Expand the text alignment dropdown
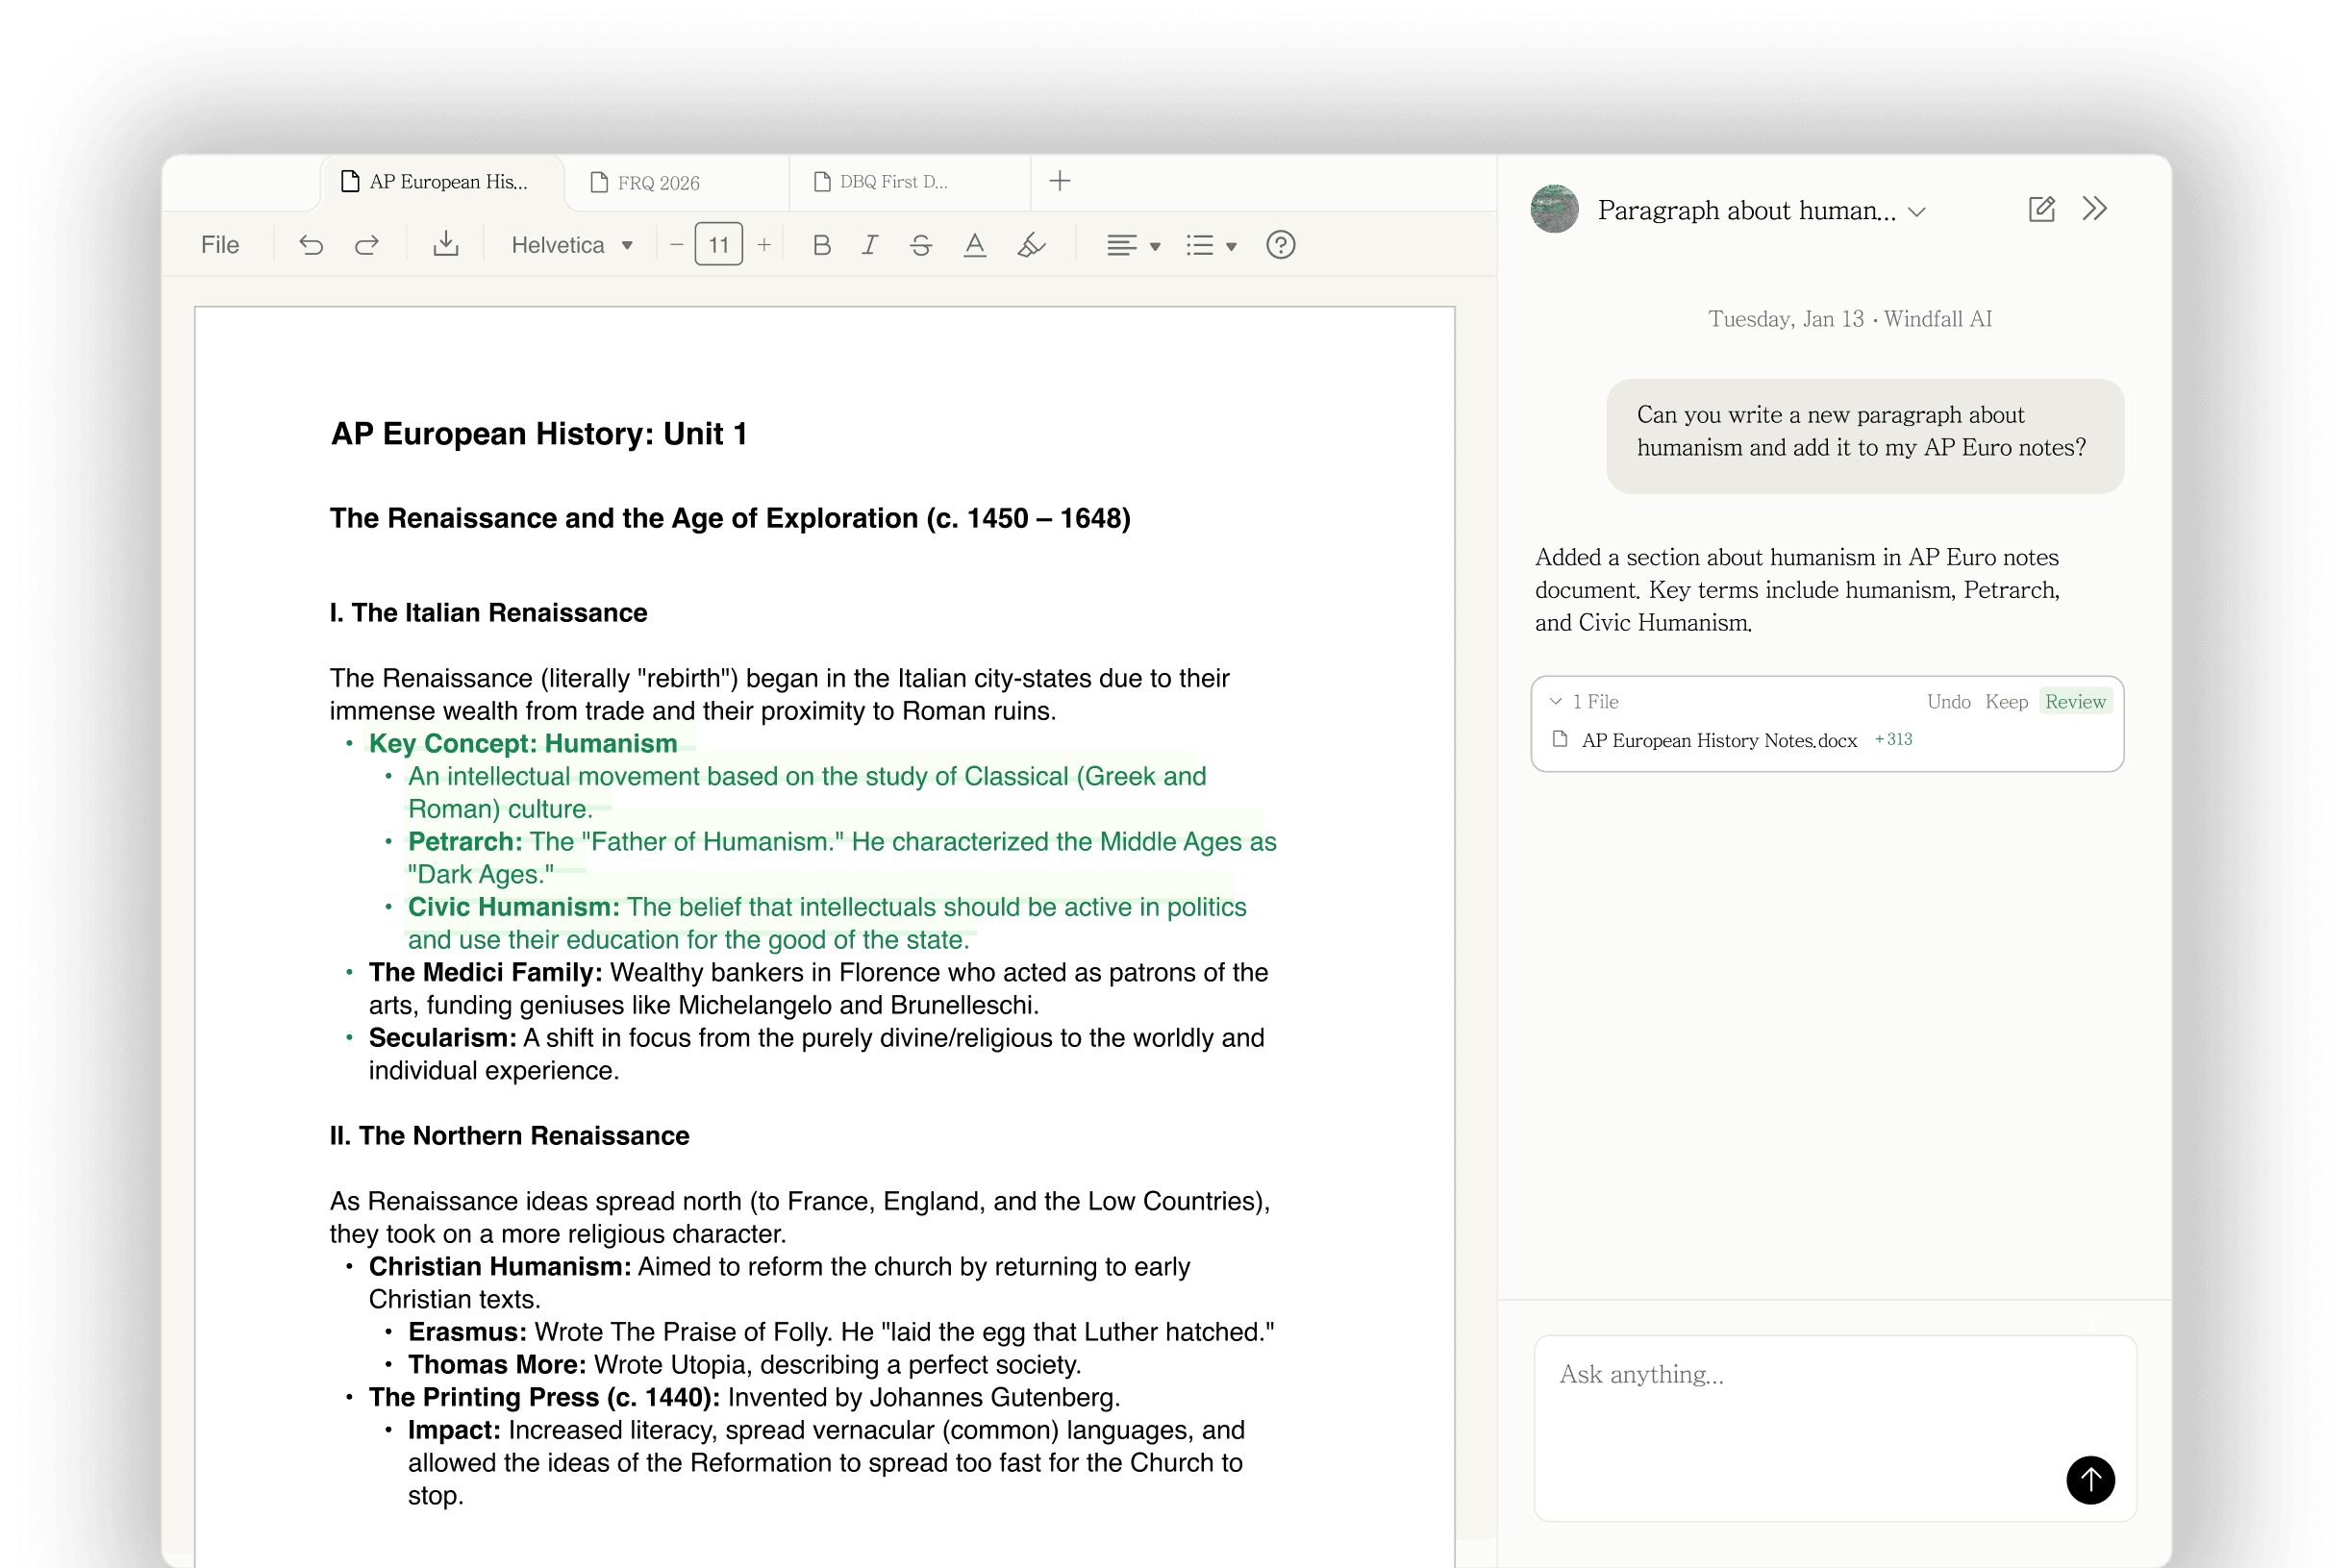The height and width of the screenshot is (1568, 2350). point(1132,245)
